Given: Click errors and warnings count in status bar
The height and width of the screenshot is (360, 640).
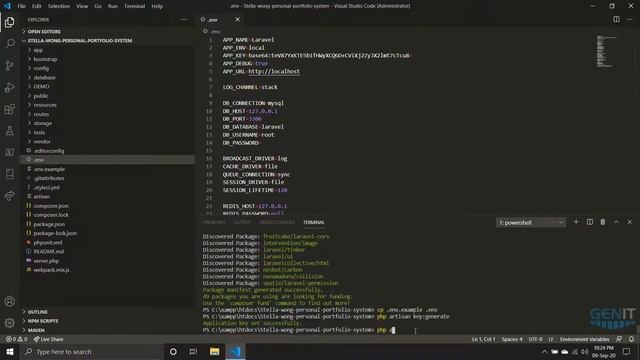Looking at the screenshot, I should click(17, 339).
